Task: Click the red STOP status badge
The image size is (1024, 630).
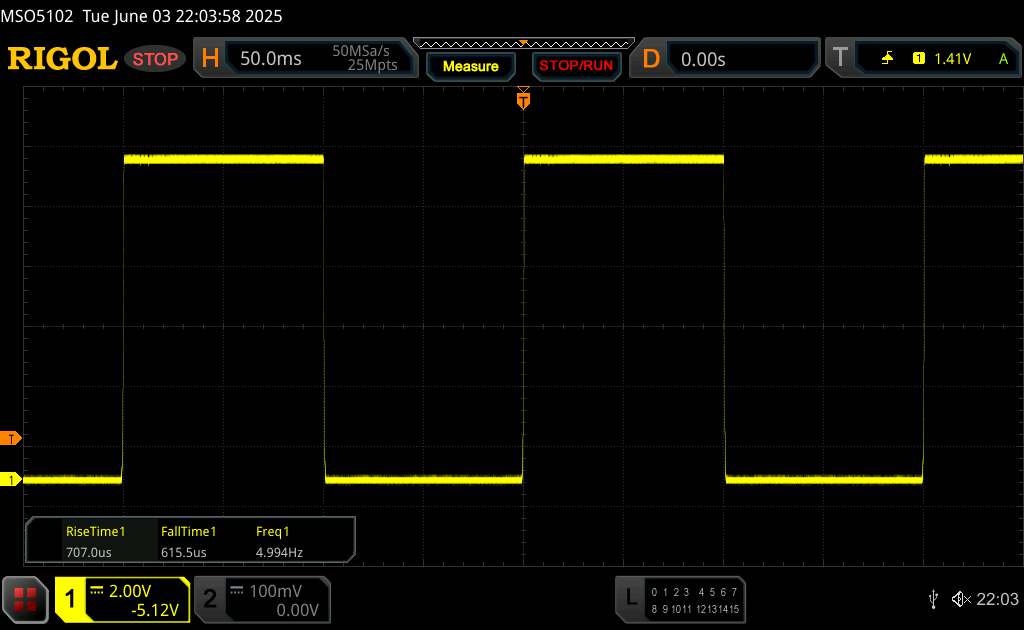Action: click(x=155, y=59)
